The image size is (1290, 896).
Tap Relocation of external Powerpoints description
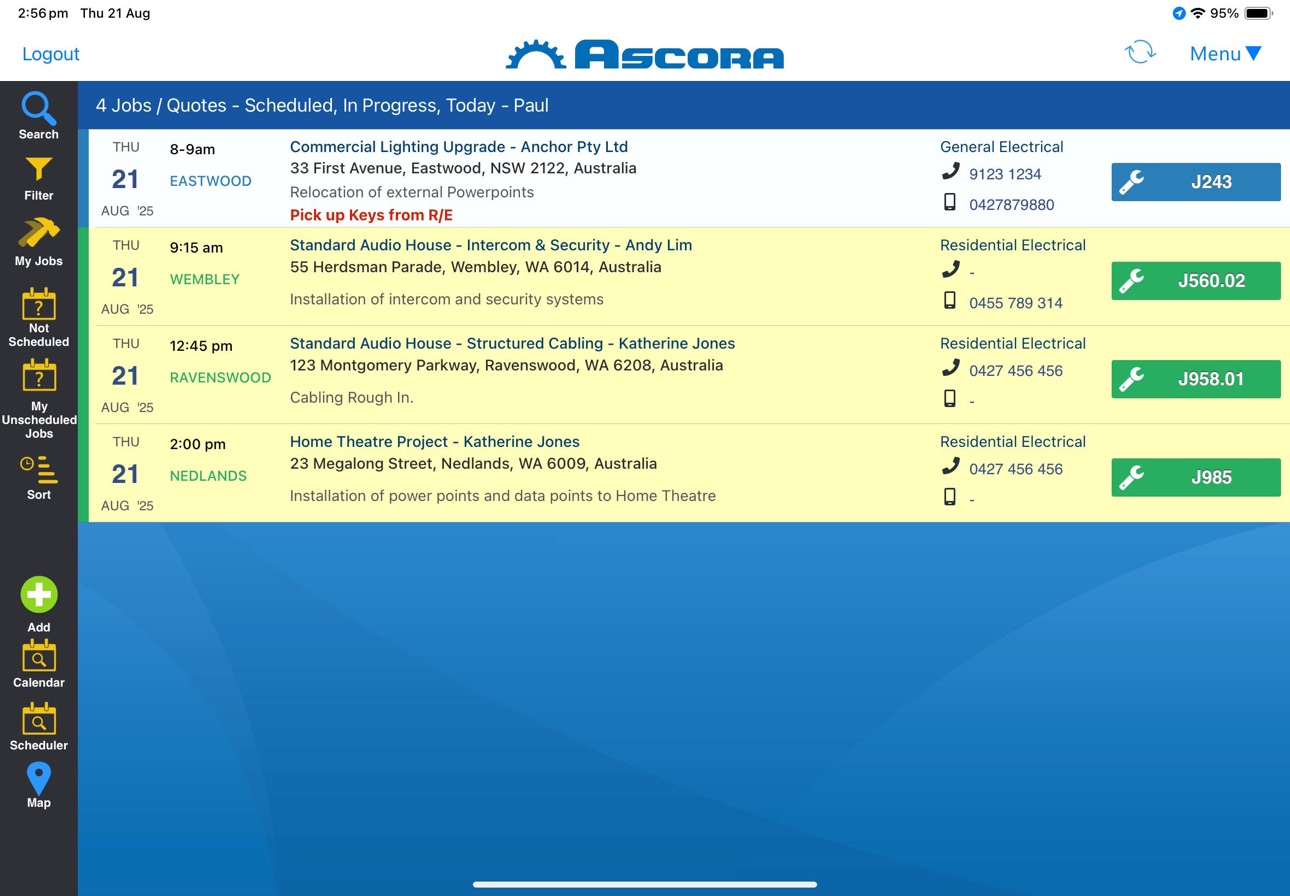point(412,192)
